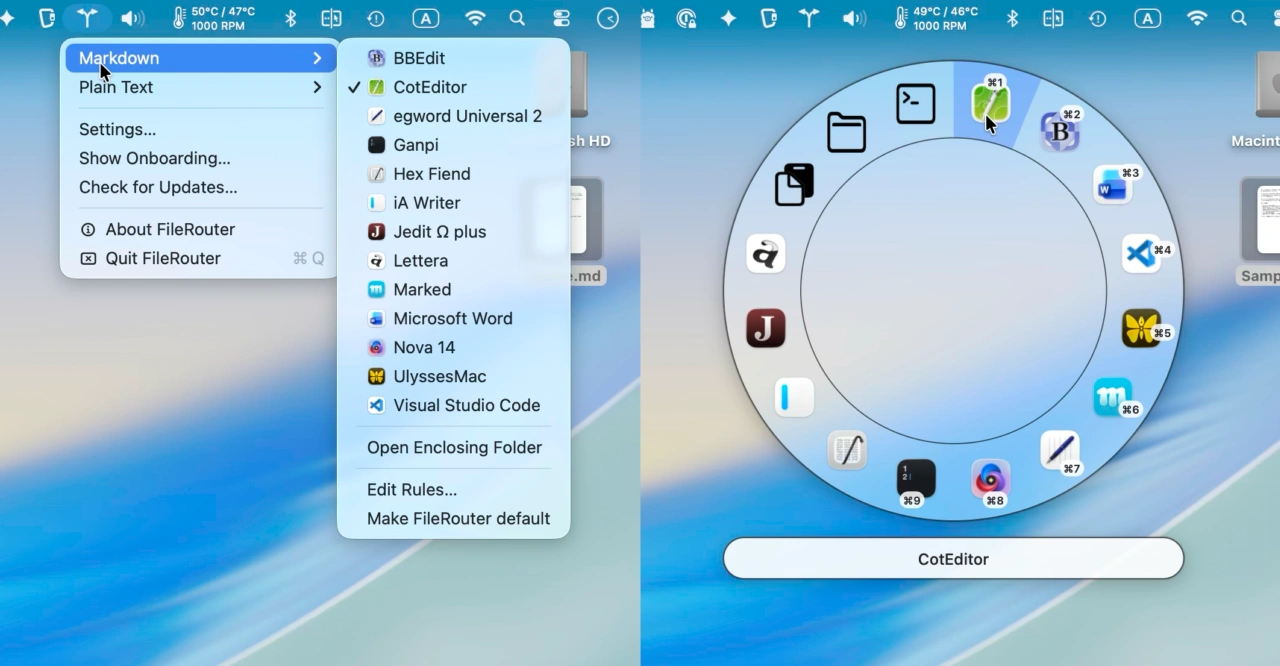The height and width of the screenshot is (666, 1280).
Task: Choose Marked icon labeled ⌘6 in wheel
Action: [1113, 397]
